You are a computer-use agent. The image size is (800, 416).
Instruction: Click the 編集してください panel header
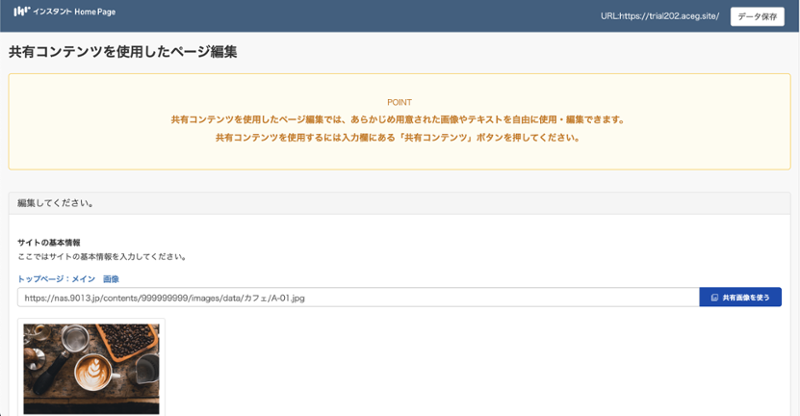pyautogui.click(x=56, y=203)
